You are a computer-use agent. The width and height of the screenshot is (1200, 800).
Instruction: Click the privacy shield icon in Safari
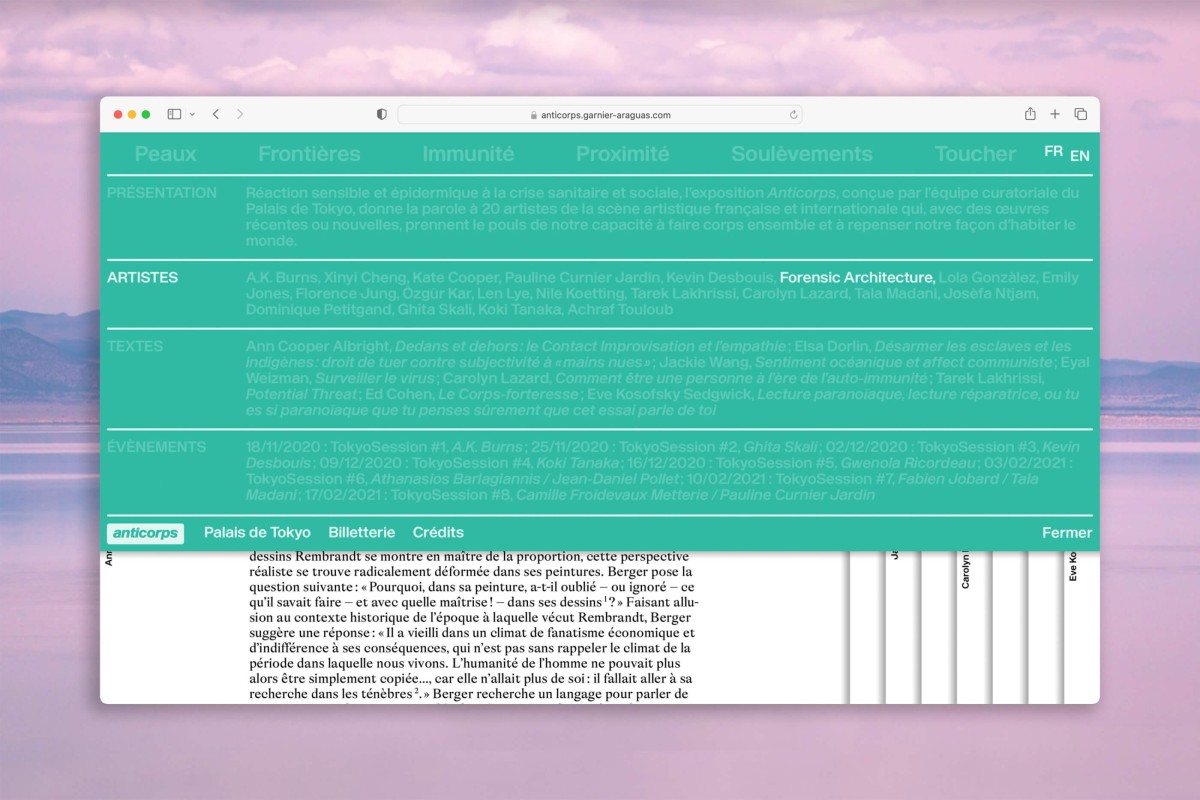(380, 114)
